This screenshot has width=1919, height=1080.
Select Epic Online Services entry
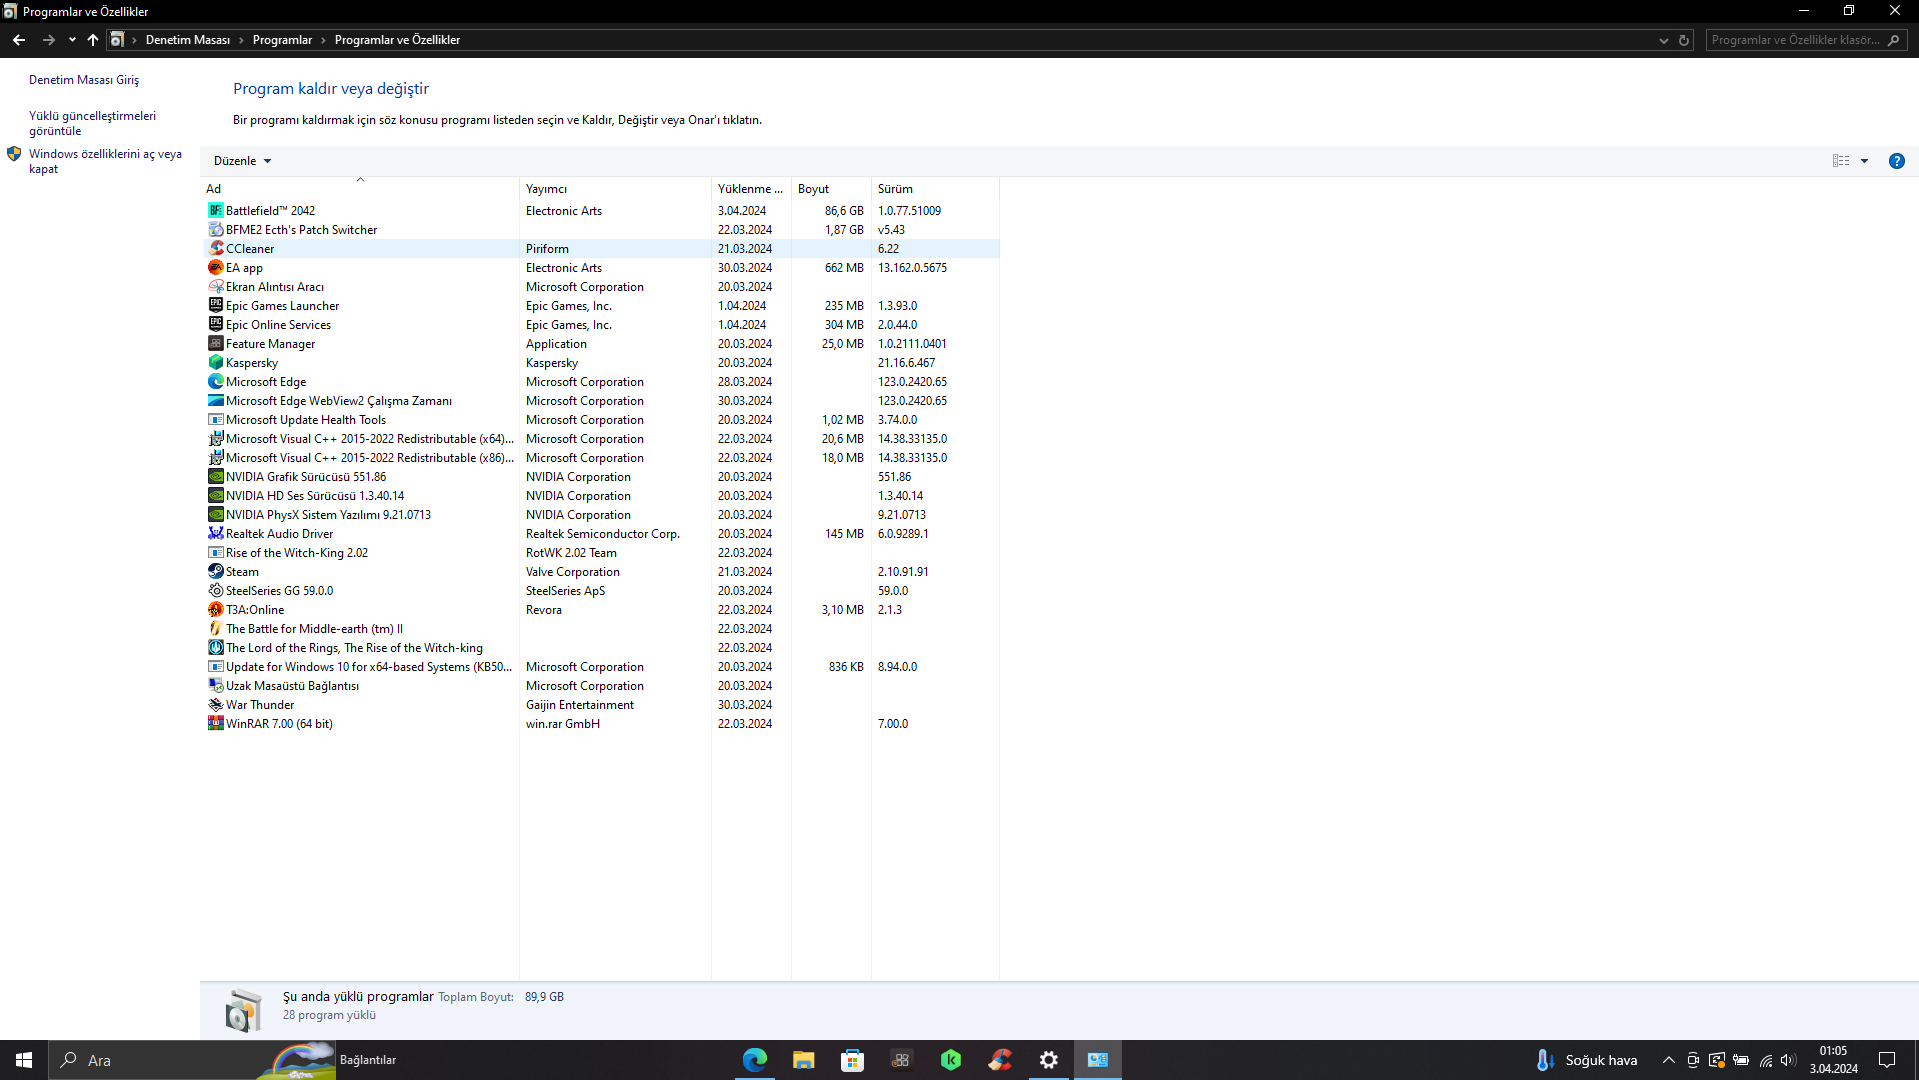click(600, 325)
